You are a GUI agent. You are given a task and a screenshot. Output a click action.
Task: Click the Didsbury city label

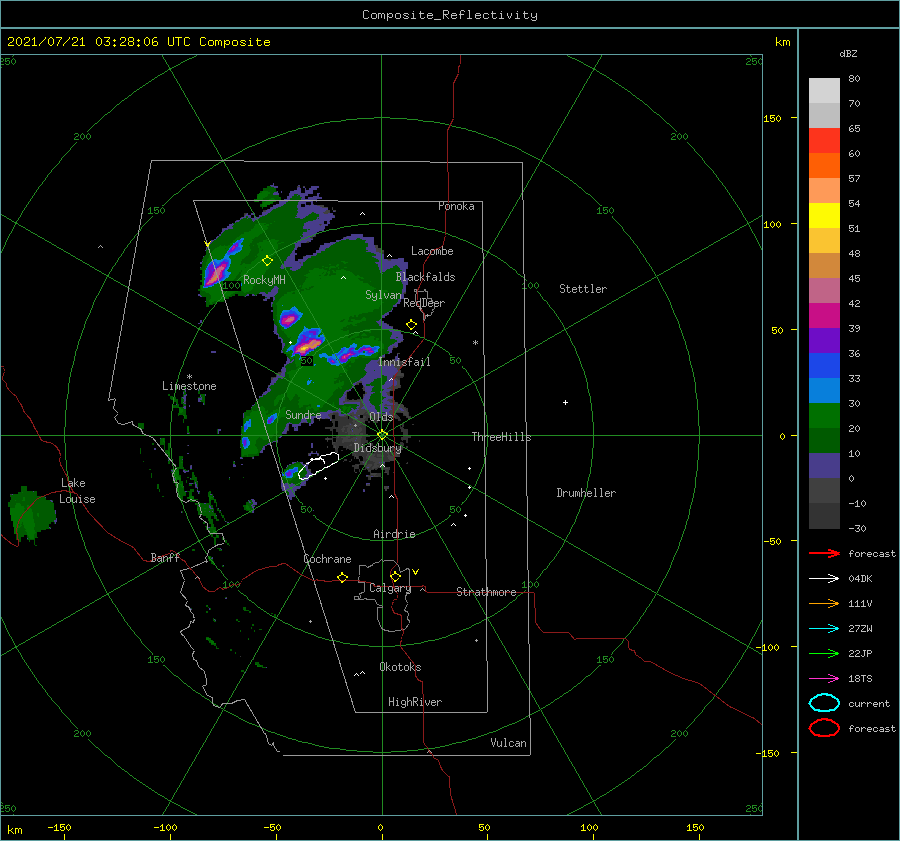click(378, 448)
